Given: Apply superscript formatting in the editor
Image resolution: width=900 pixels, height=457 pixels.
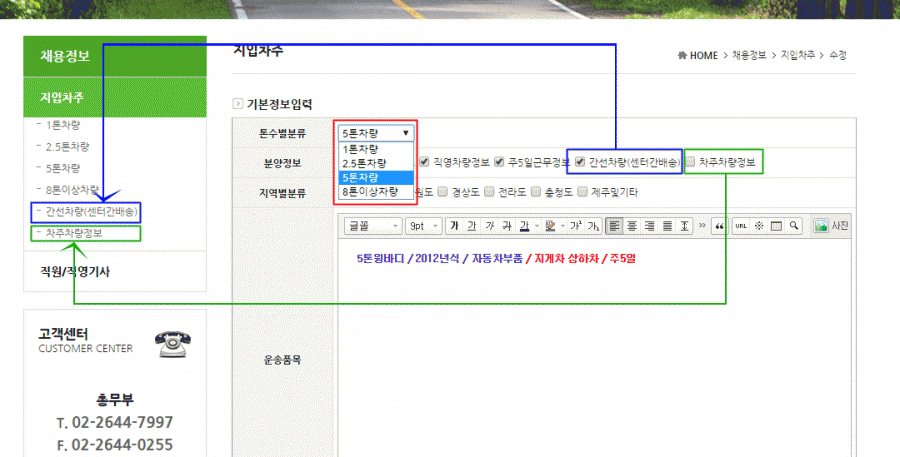Looking at the screenshot, I should coord(576,226).
